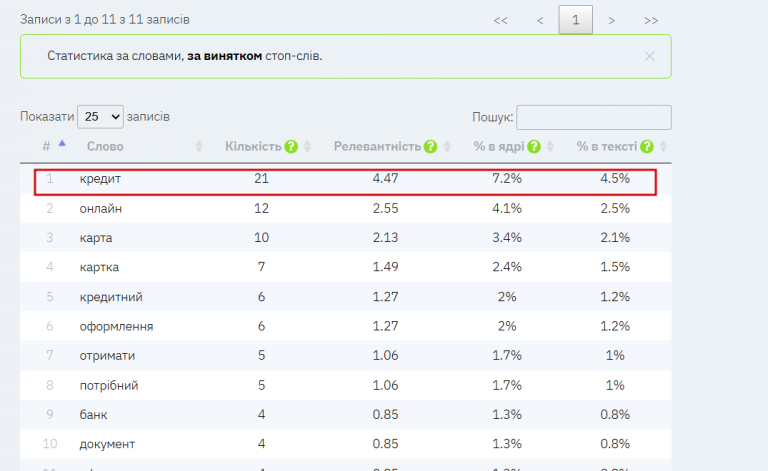Screen dimensions: 768x471
Task: Sort by Кількість using sort arrows
Action: pyautogui.click(x=307, y=146)
